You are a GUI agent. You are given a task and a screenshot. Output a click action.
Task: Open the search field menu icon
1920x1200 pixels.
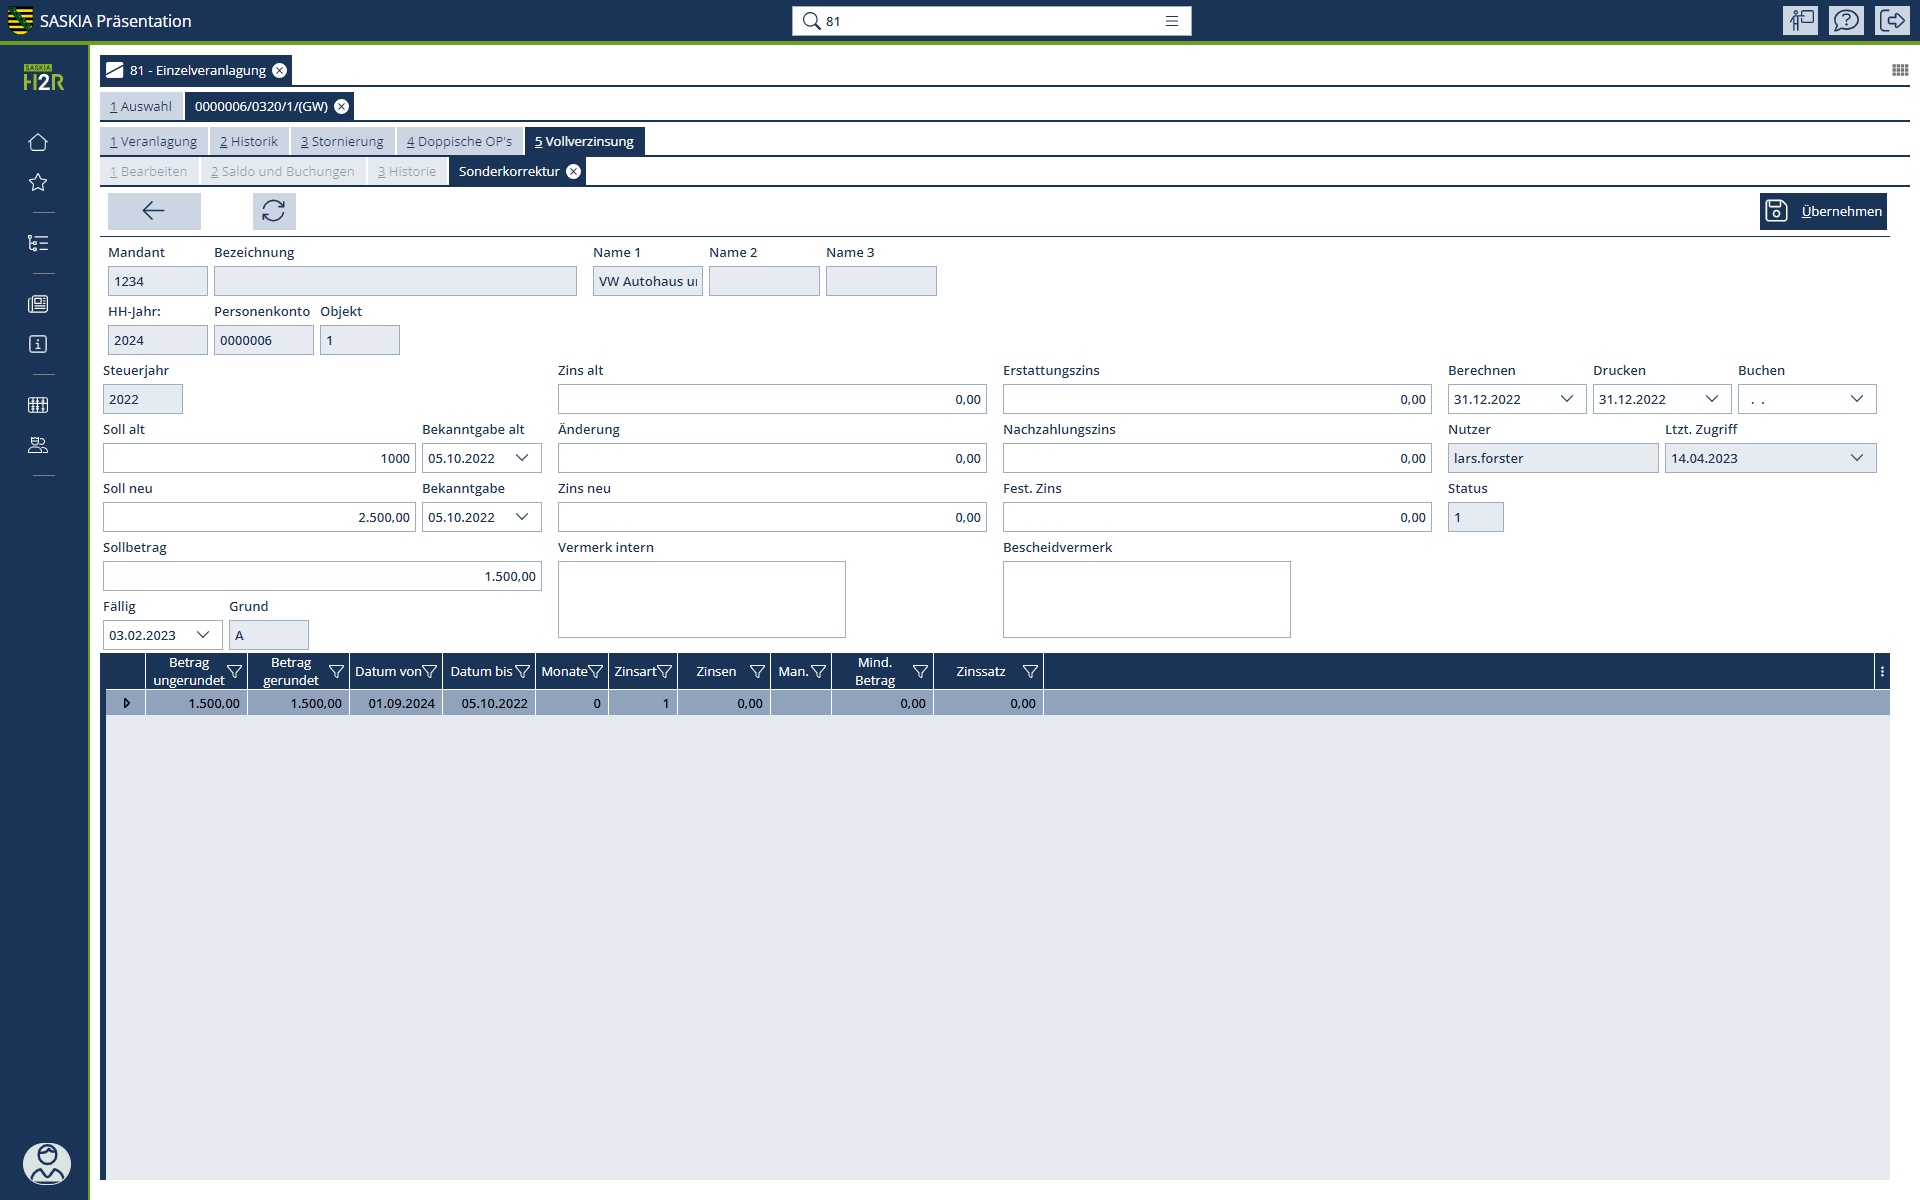1172,21
